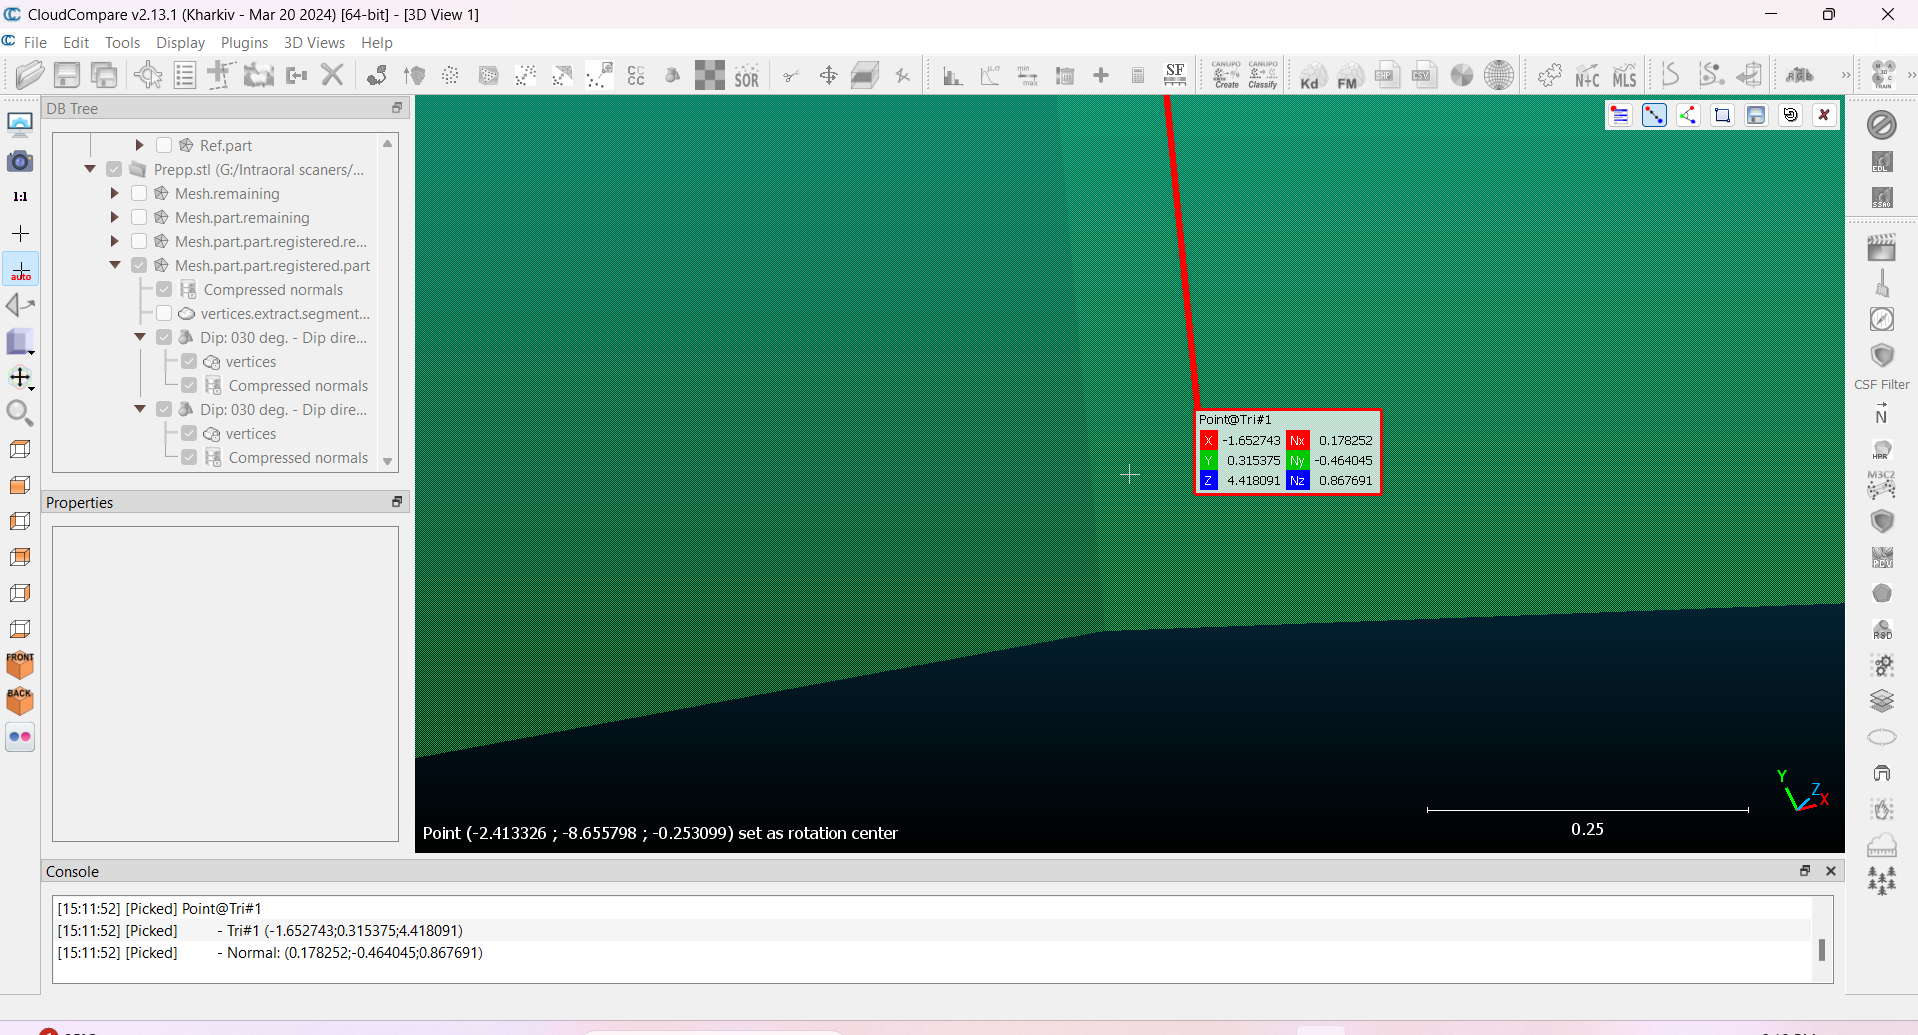
Task: Click the SOR filter toolbar icon
Action: 746,76
